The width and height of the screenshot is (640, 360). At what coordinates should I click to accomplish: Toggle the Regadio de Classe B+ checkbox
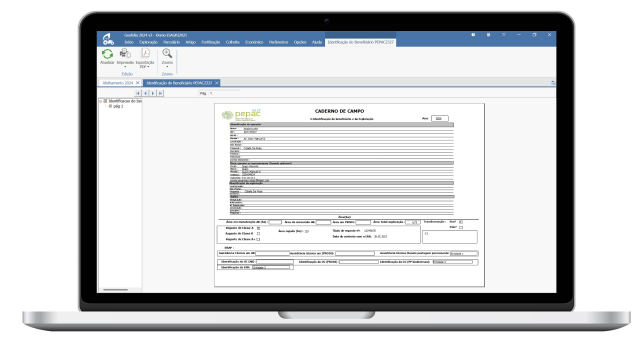click(x=258, y=240)
